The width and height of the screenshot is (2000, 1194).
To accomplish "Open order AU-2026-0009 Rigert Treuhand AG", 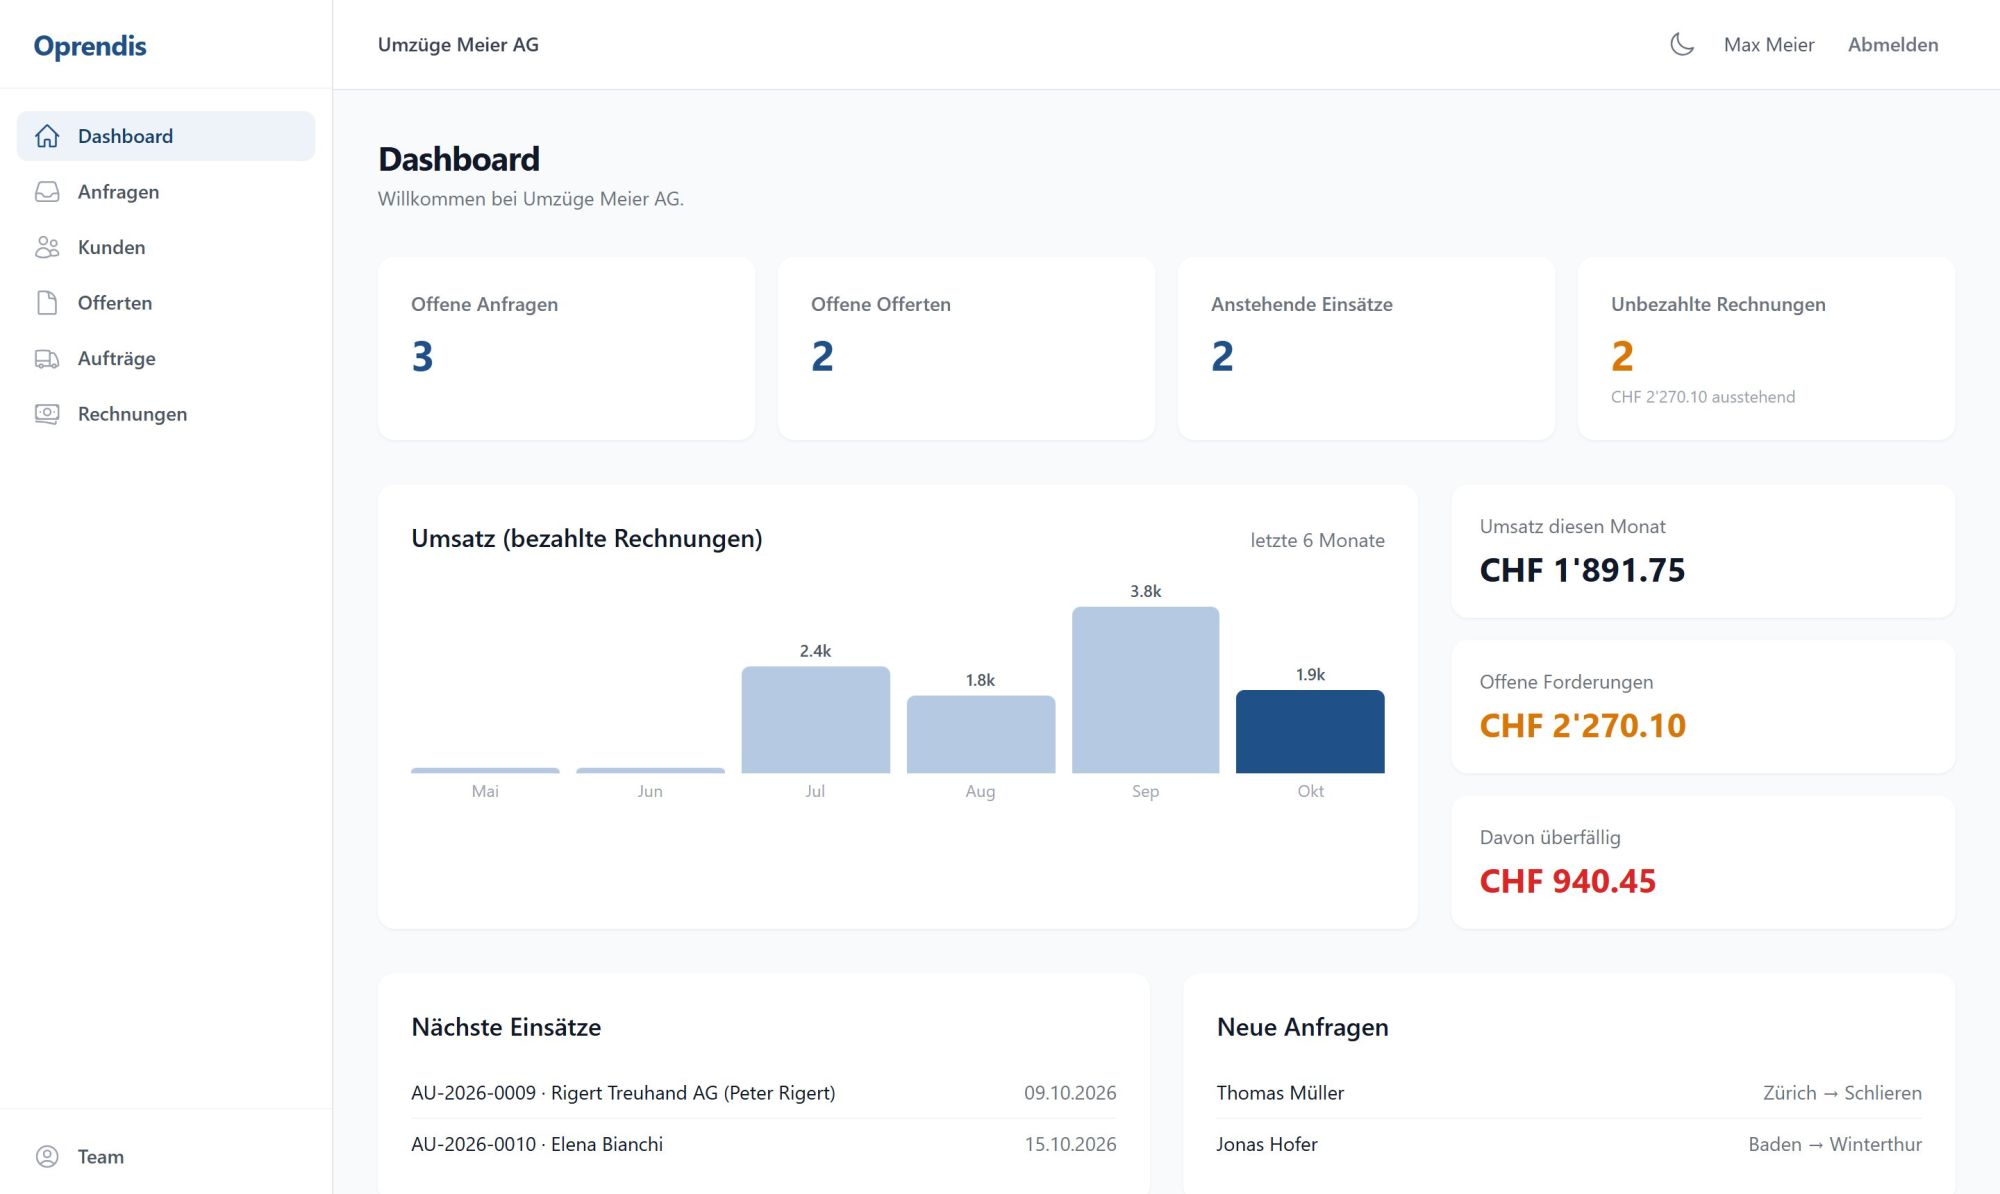I will click(x=764, y=1093).
